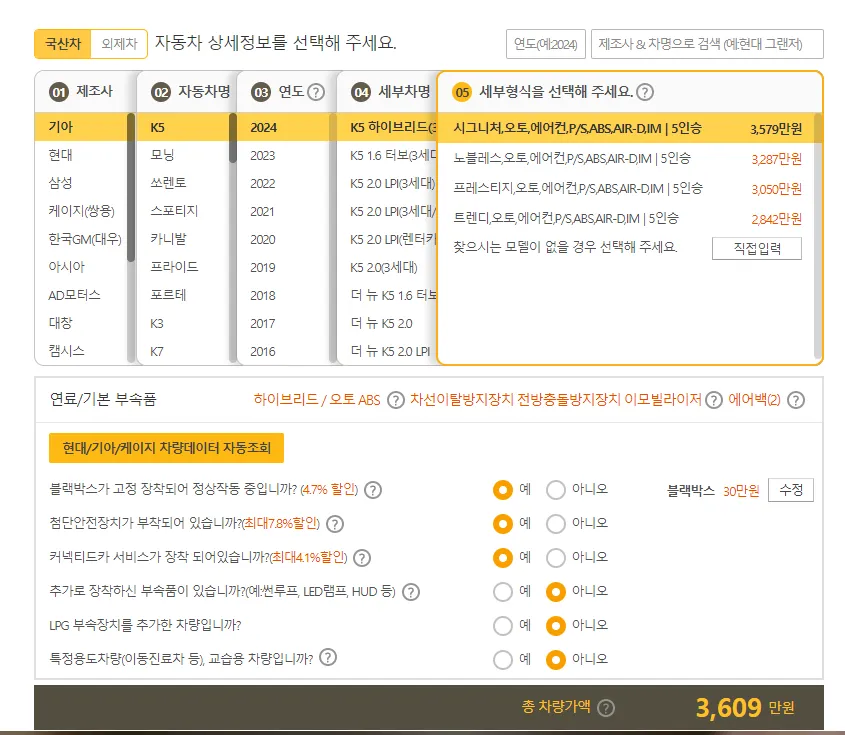Image resolution: width=845 pixels, height=735 pixels.
Task: Click the 연도(예2024) input field
Action: (x=548, y=43)
